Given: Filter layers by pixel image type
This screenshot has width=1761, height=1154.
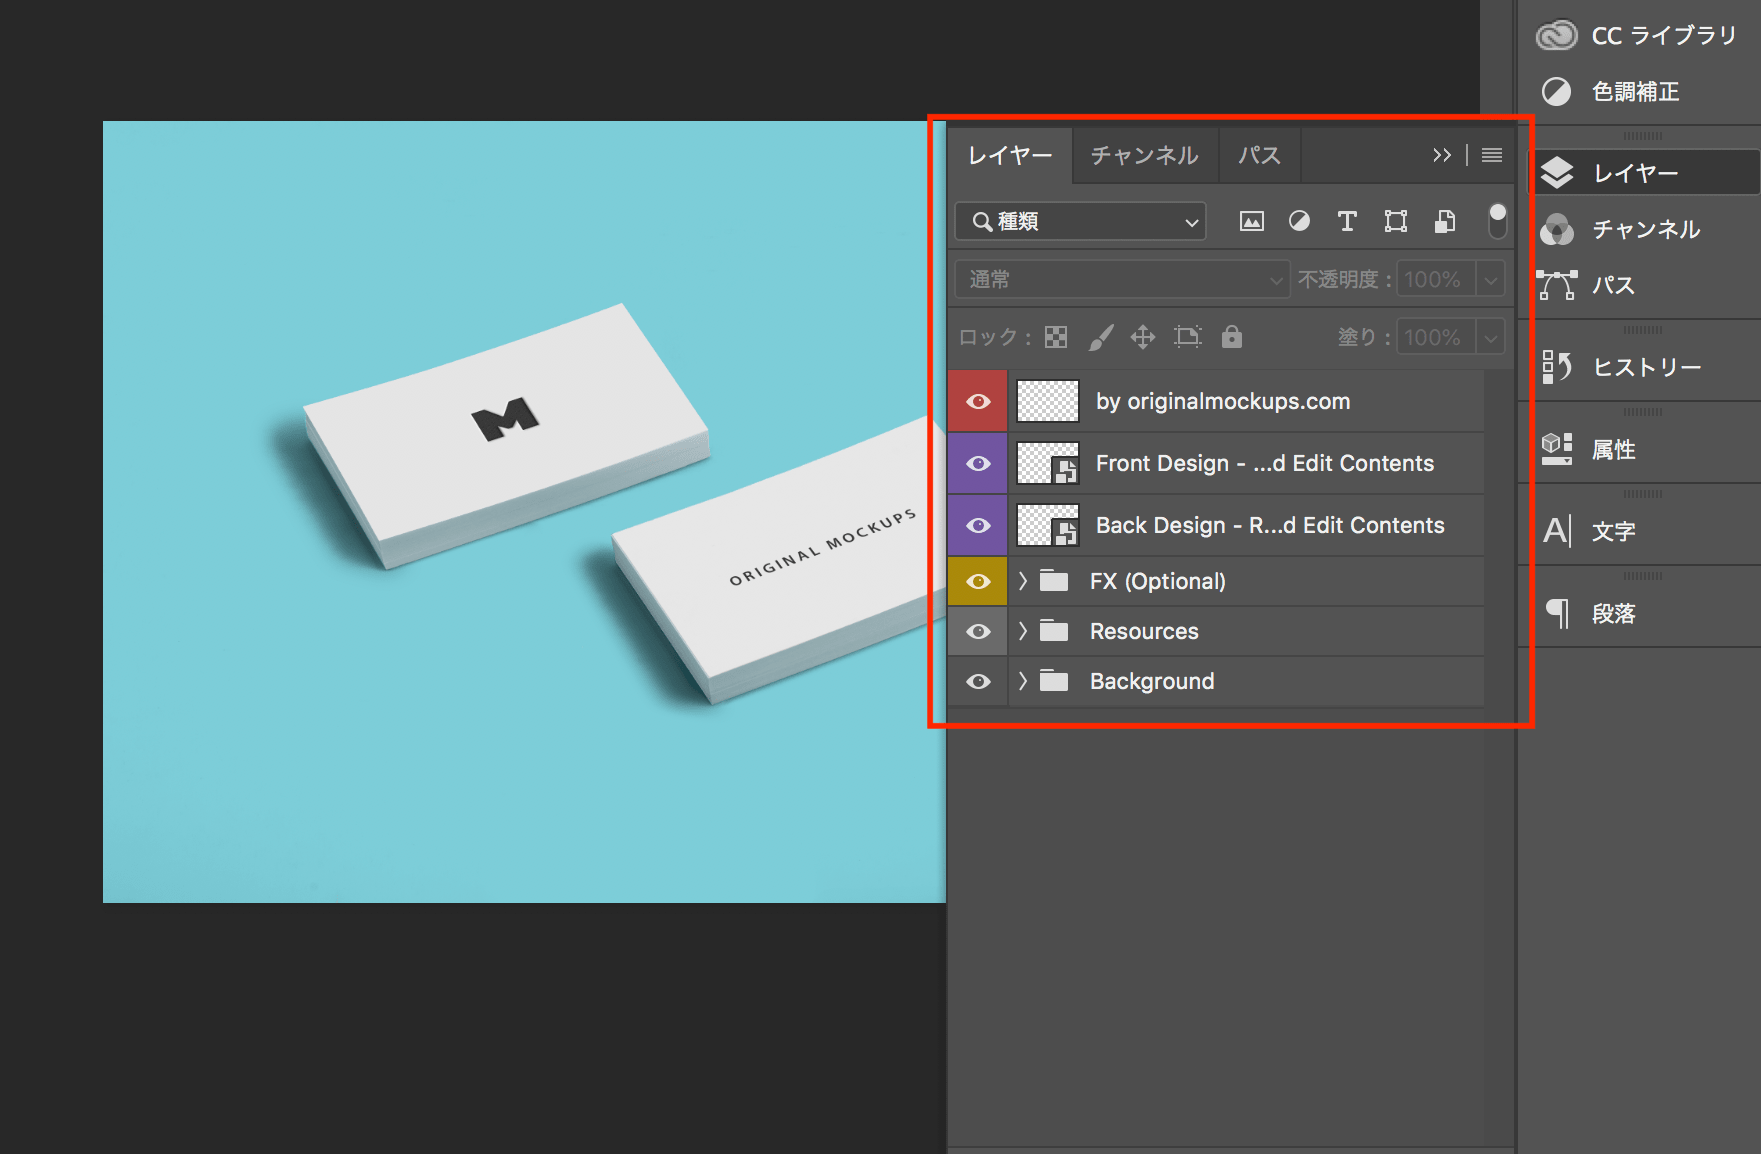Looking at the screenshot, I should pyautogui.click(x=1251, y=221).
